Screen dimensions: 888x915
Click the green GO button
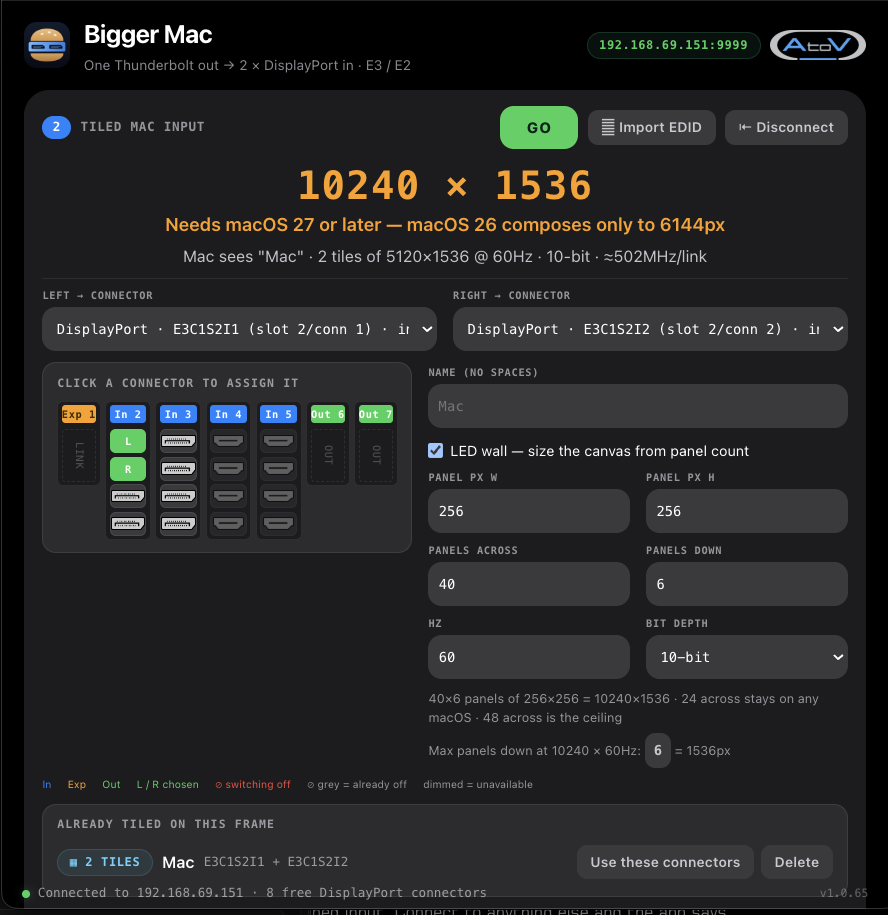coord(539,127)
